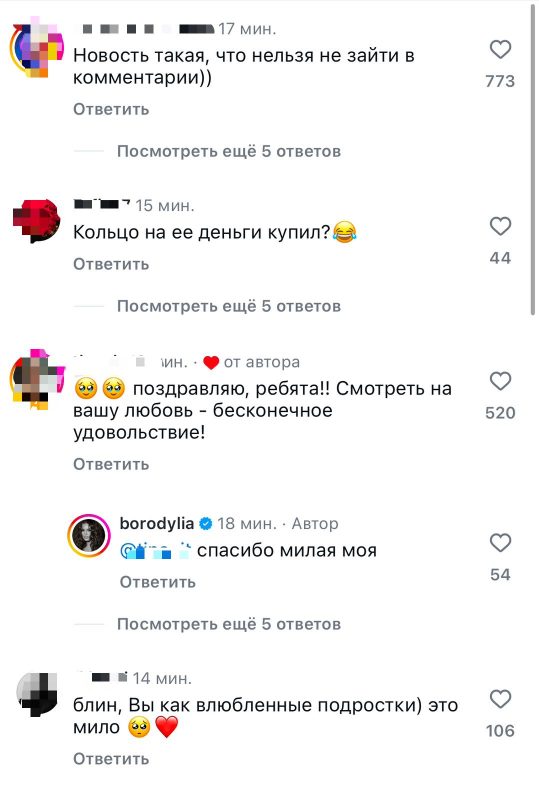539x800 pixels.
Task: Reply to the "блин, Вы как влюбленные" comment
Action: (x=111, y=759)
